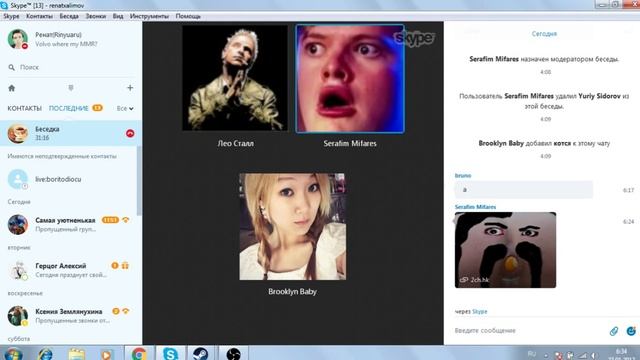Click Сегодня date link in chat
Image resolution: width=640 pixels, height=360 pixels.
coord(544,34)
